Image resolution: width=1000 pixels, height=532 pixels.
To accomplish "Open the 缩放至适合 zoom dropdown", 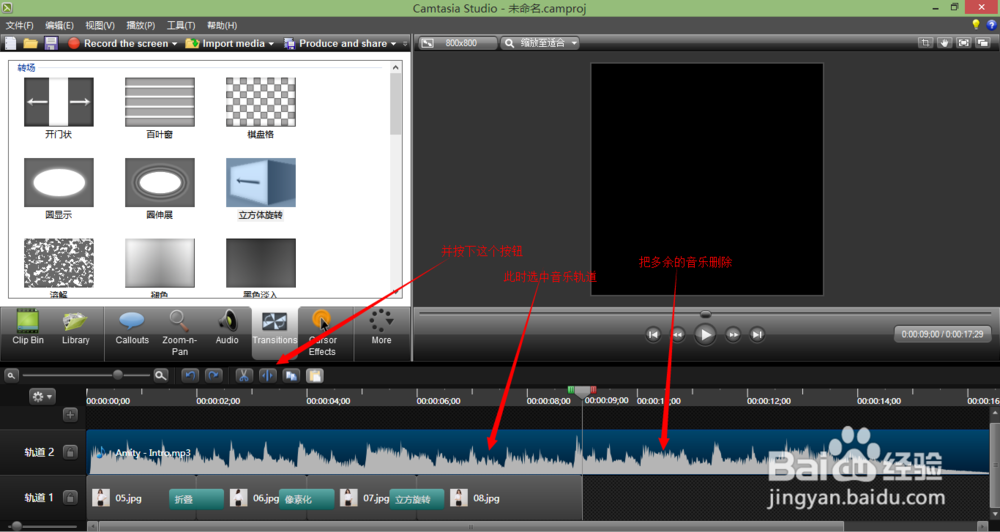I will (x=540, y=43).
